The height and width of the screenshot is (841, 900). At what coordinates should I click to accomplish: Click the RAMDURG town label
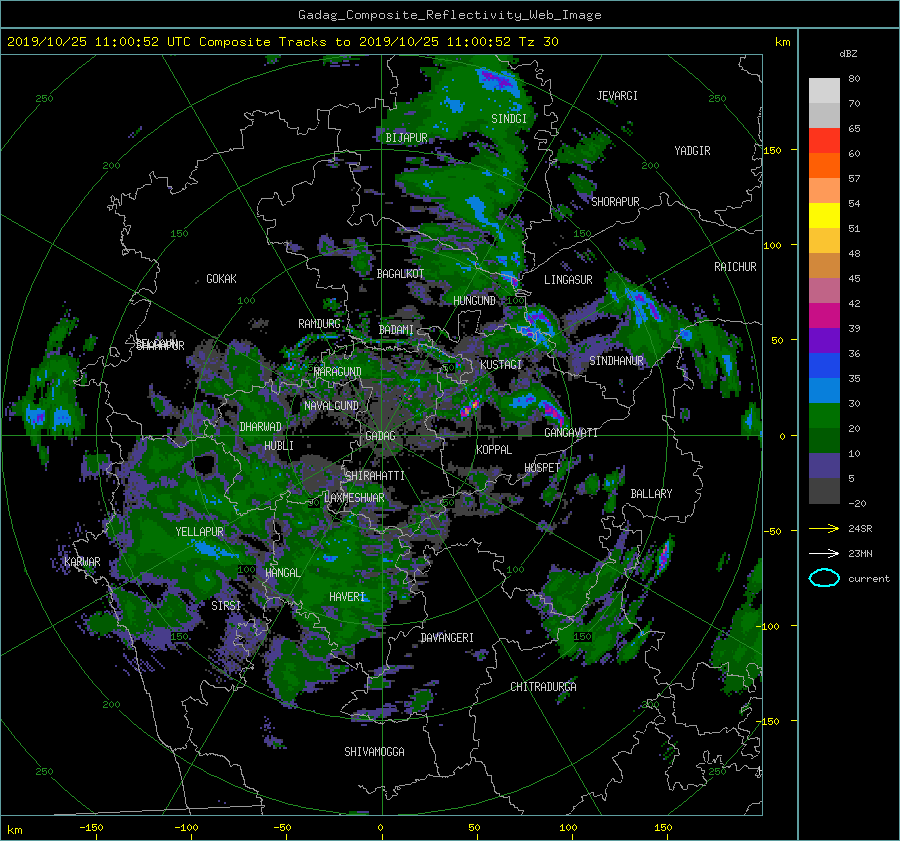pos(319,324)
